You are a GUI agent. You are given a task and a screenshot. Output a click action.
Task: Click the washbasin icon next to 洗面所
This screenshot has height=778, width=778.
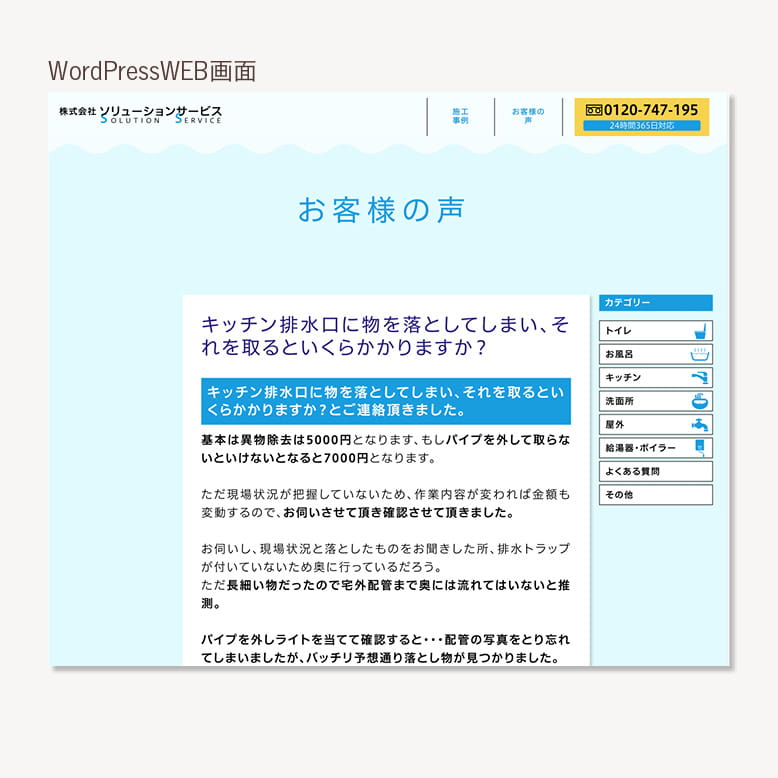[x=701, y=401]
